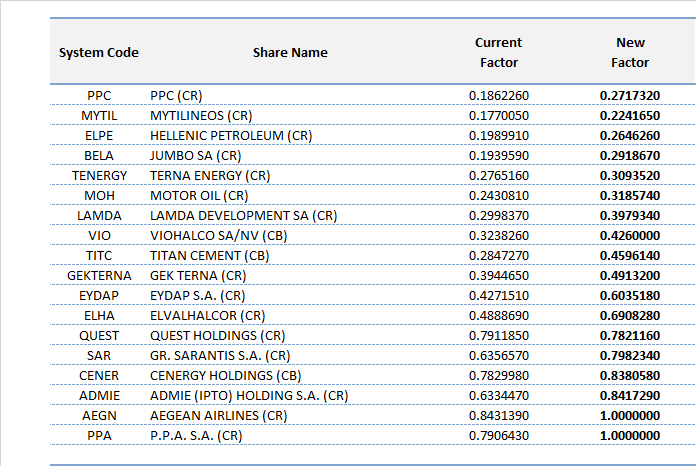Screen dimensions: 696x466
Task: Click LAMDA DEVELOPMENT SA (CR) name
Action: coord(245,216)
